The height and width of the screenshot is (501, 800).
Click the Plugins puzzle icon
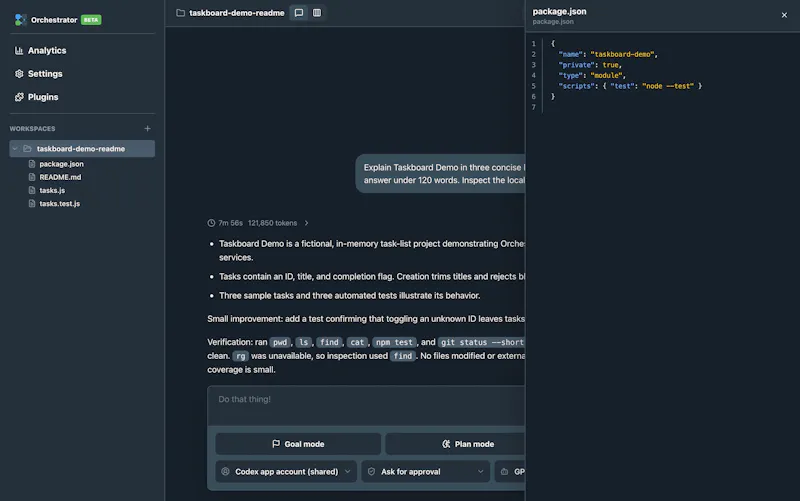(x=19, y=97)
